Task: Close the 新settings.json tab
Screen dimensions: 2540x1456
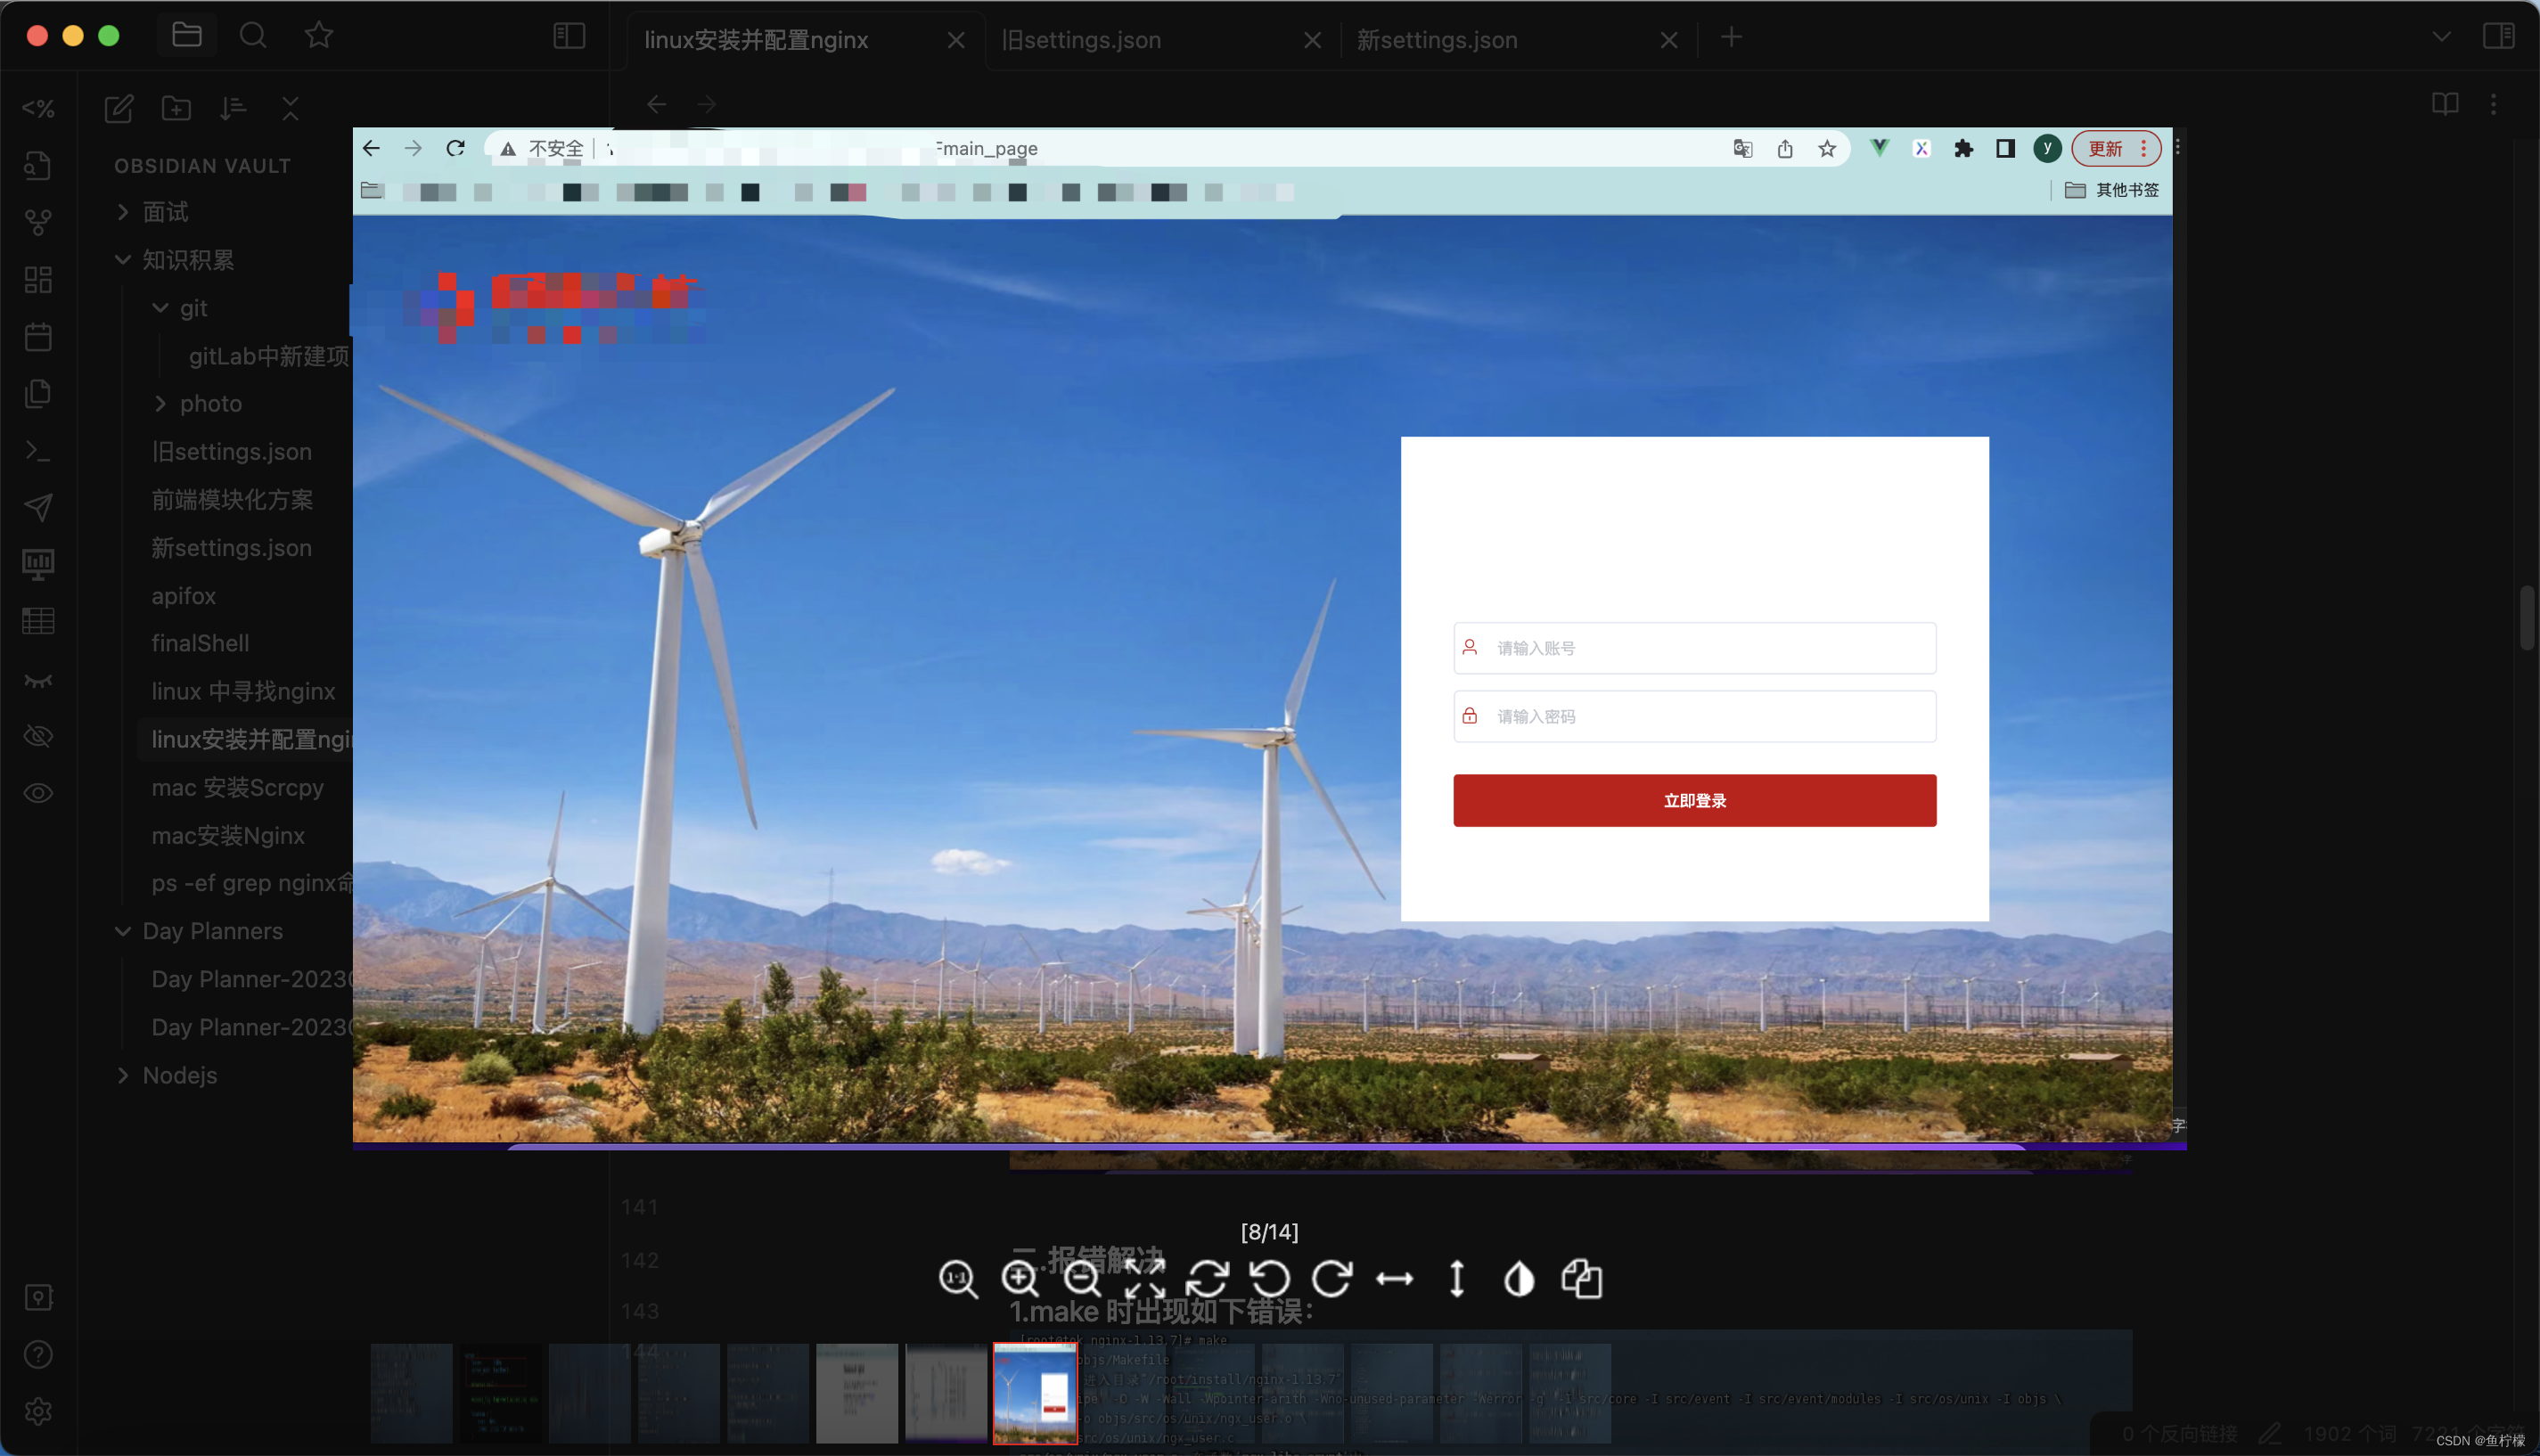Action: (x=1669, y=40)
